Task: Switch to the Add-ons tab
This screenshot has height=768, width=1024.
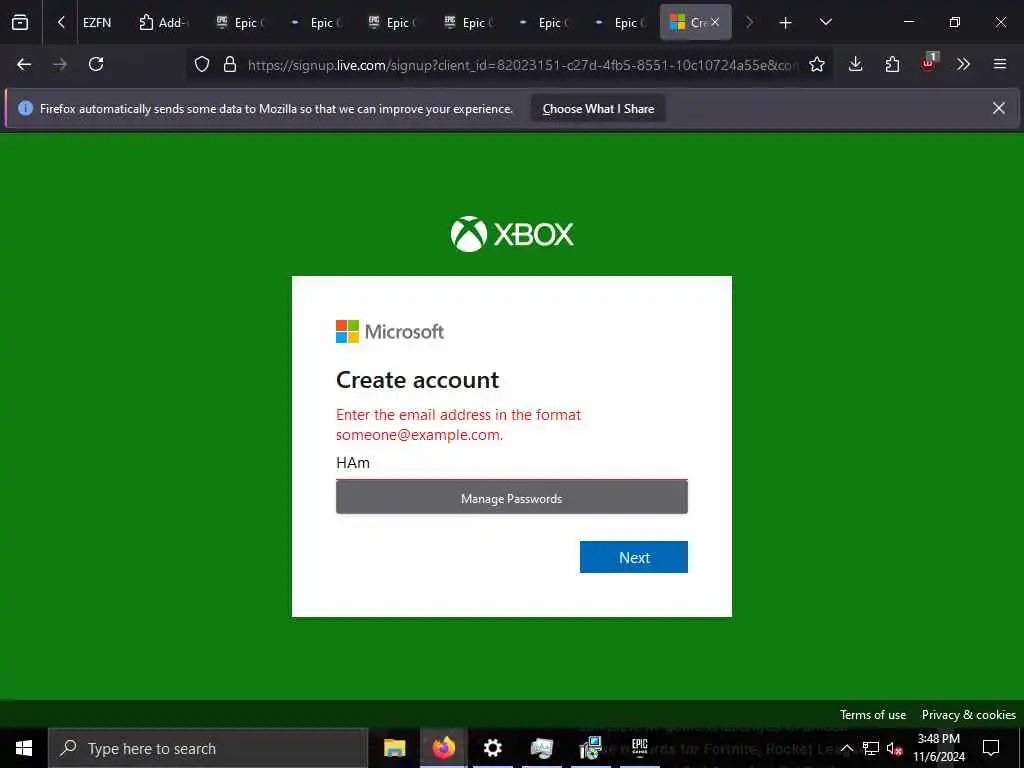Action: [164, 22]
